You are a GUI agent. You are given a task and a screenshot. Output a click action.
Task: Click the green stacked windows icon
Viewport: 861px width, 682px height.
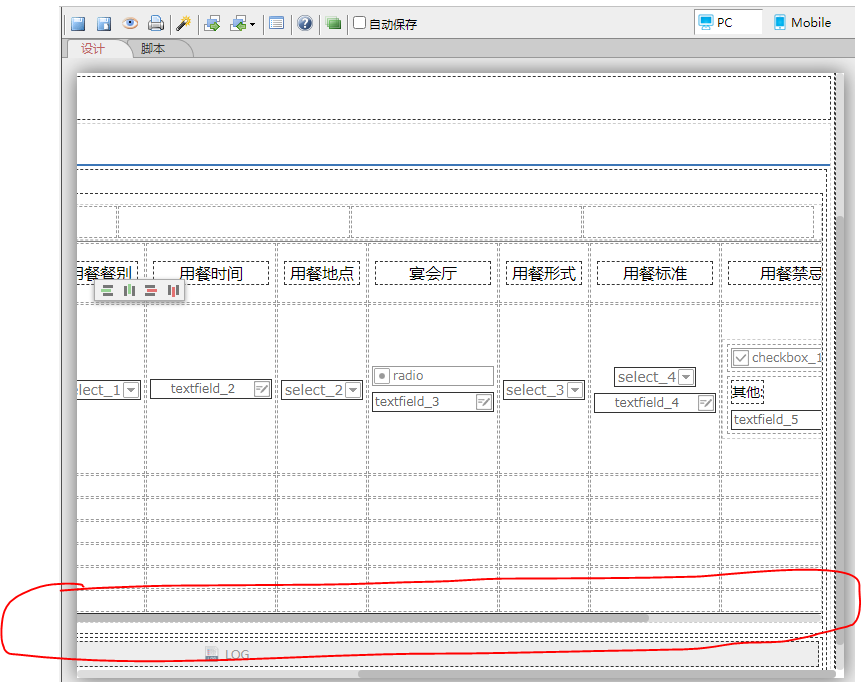(333, 23)
